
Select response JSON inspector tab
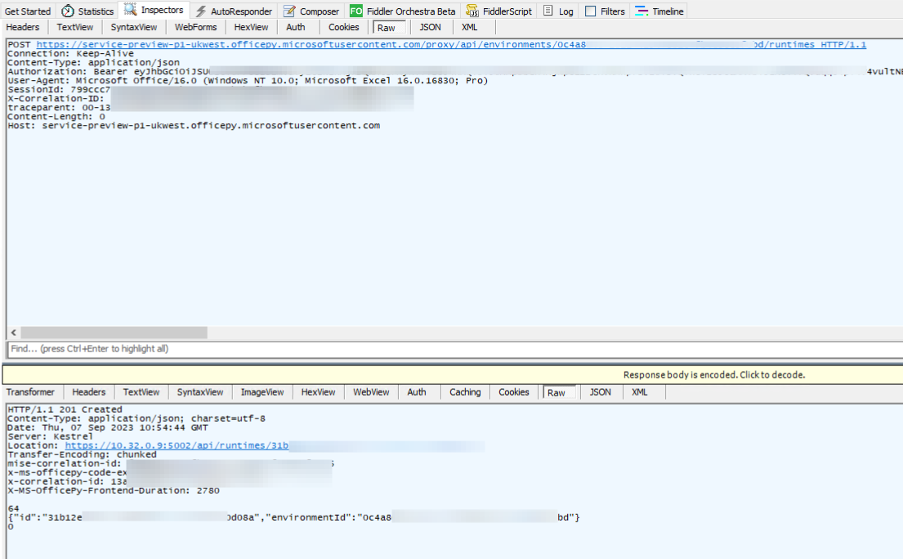pos(600,392)
